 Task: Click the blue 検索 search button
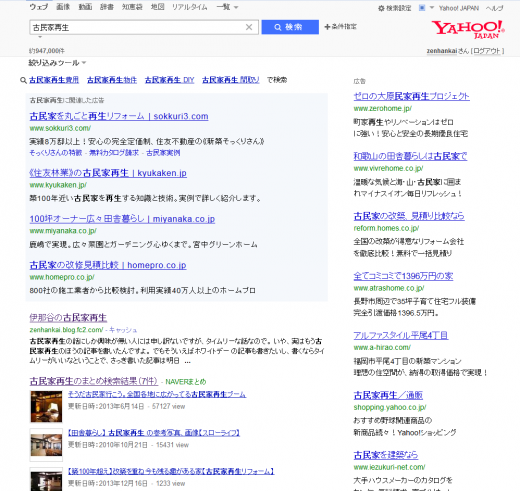click(x=290, y=27)
